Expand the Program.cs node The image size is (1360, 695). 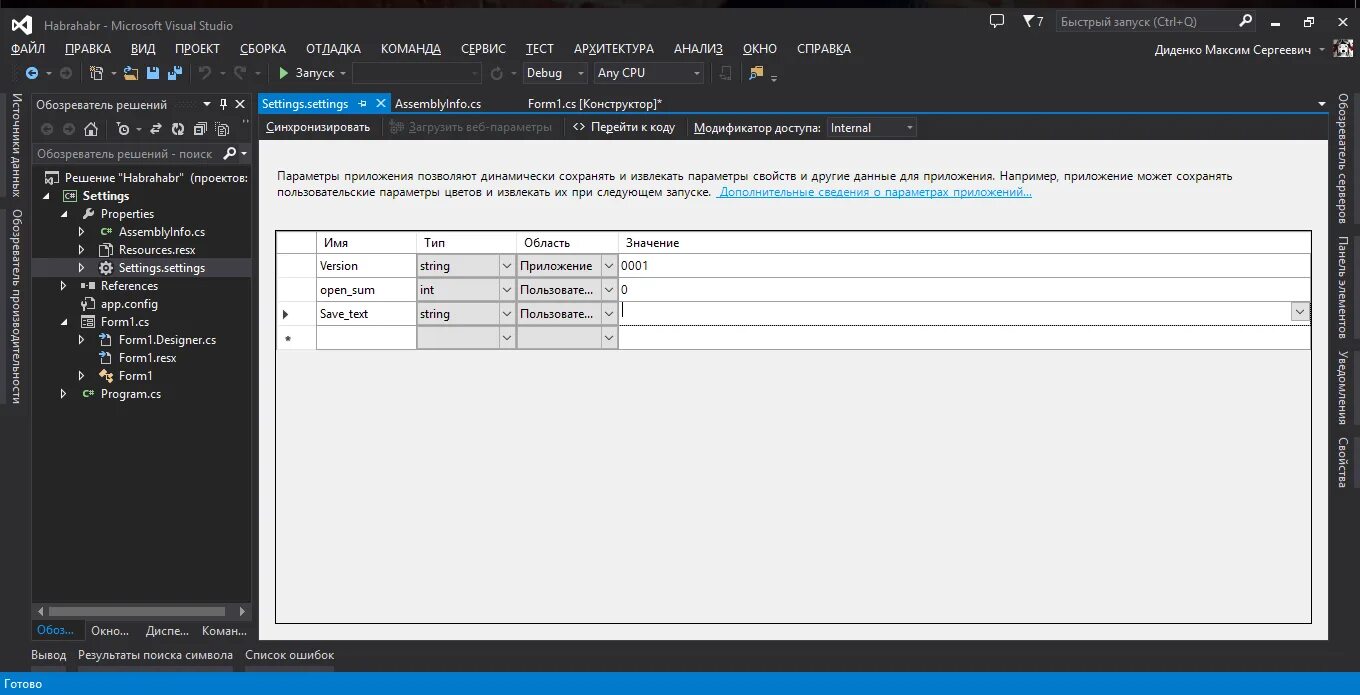coord(64,394)
